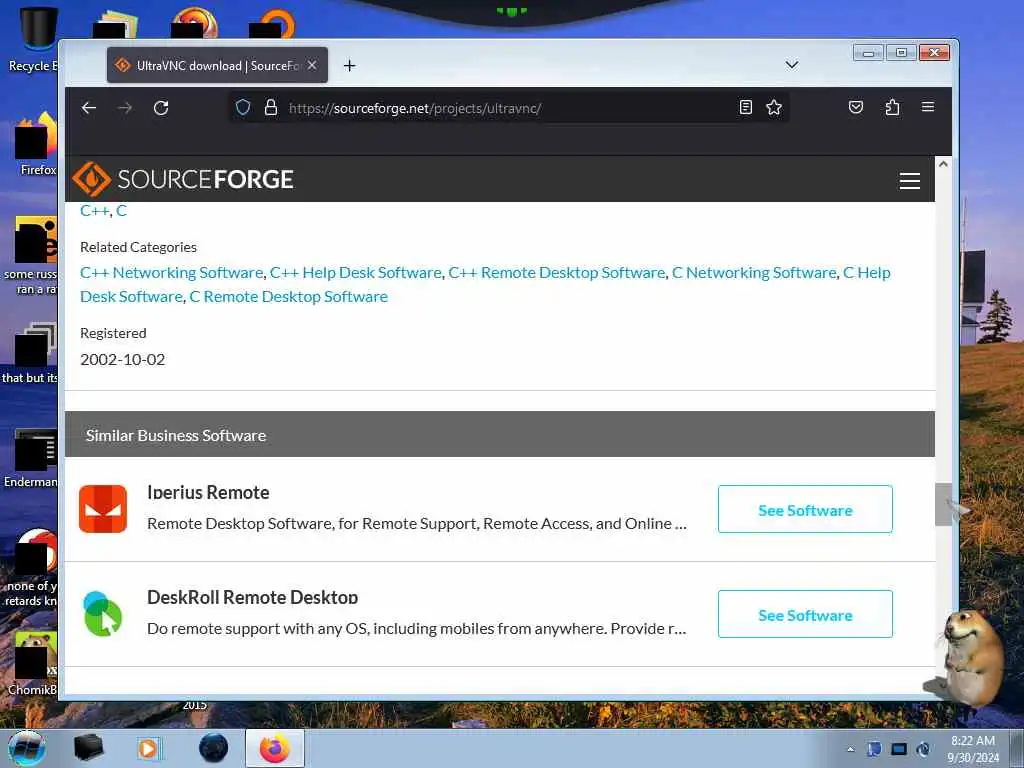Viewport: 1024px width, 768px height.
Task: Select the ChomikBox desktop icon
Action: coord(33,663)
